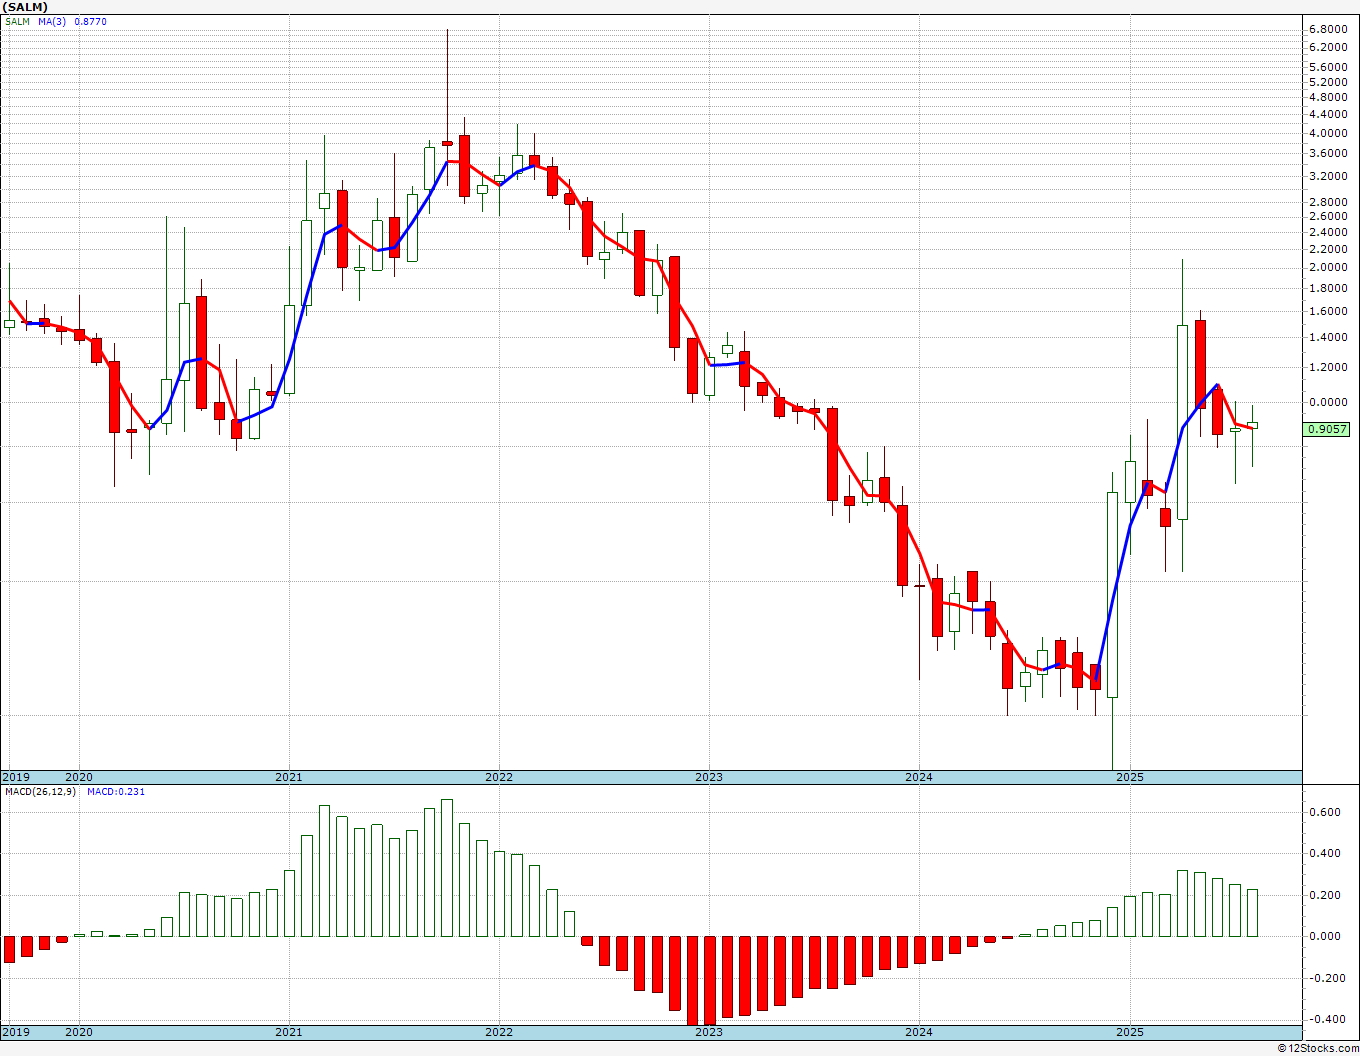Click the 1.6000 price axis label

1327,311
